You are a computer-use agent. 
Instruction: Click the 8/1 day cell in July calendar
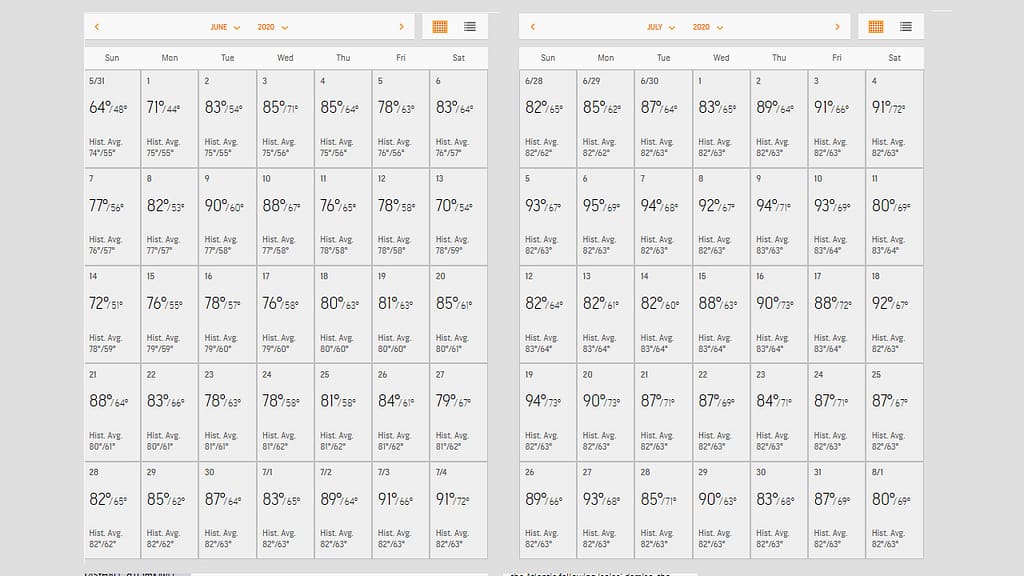click(x=895, y=510)
